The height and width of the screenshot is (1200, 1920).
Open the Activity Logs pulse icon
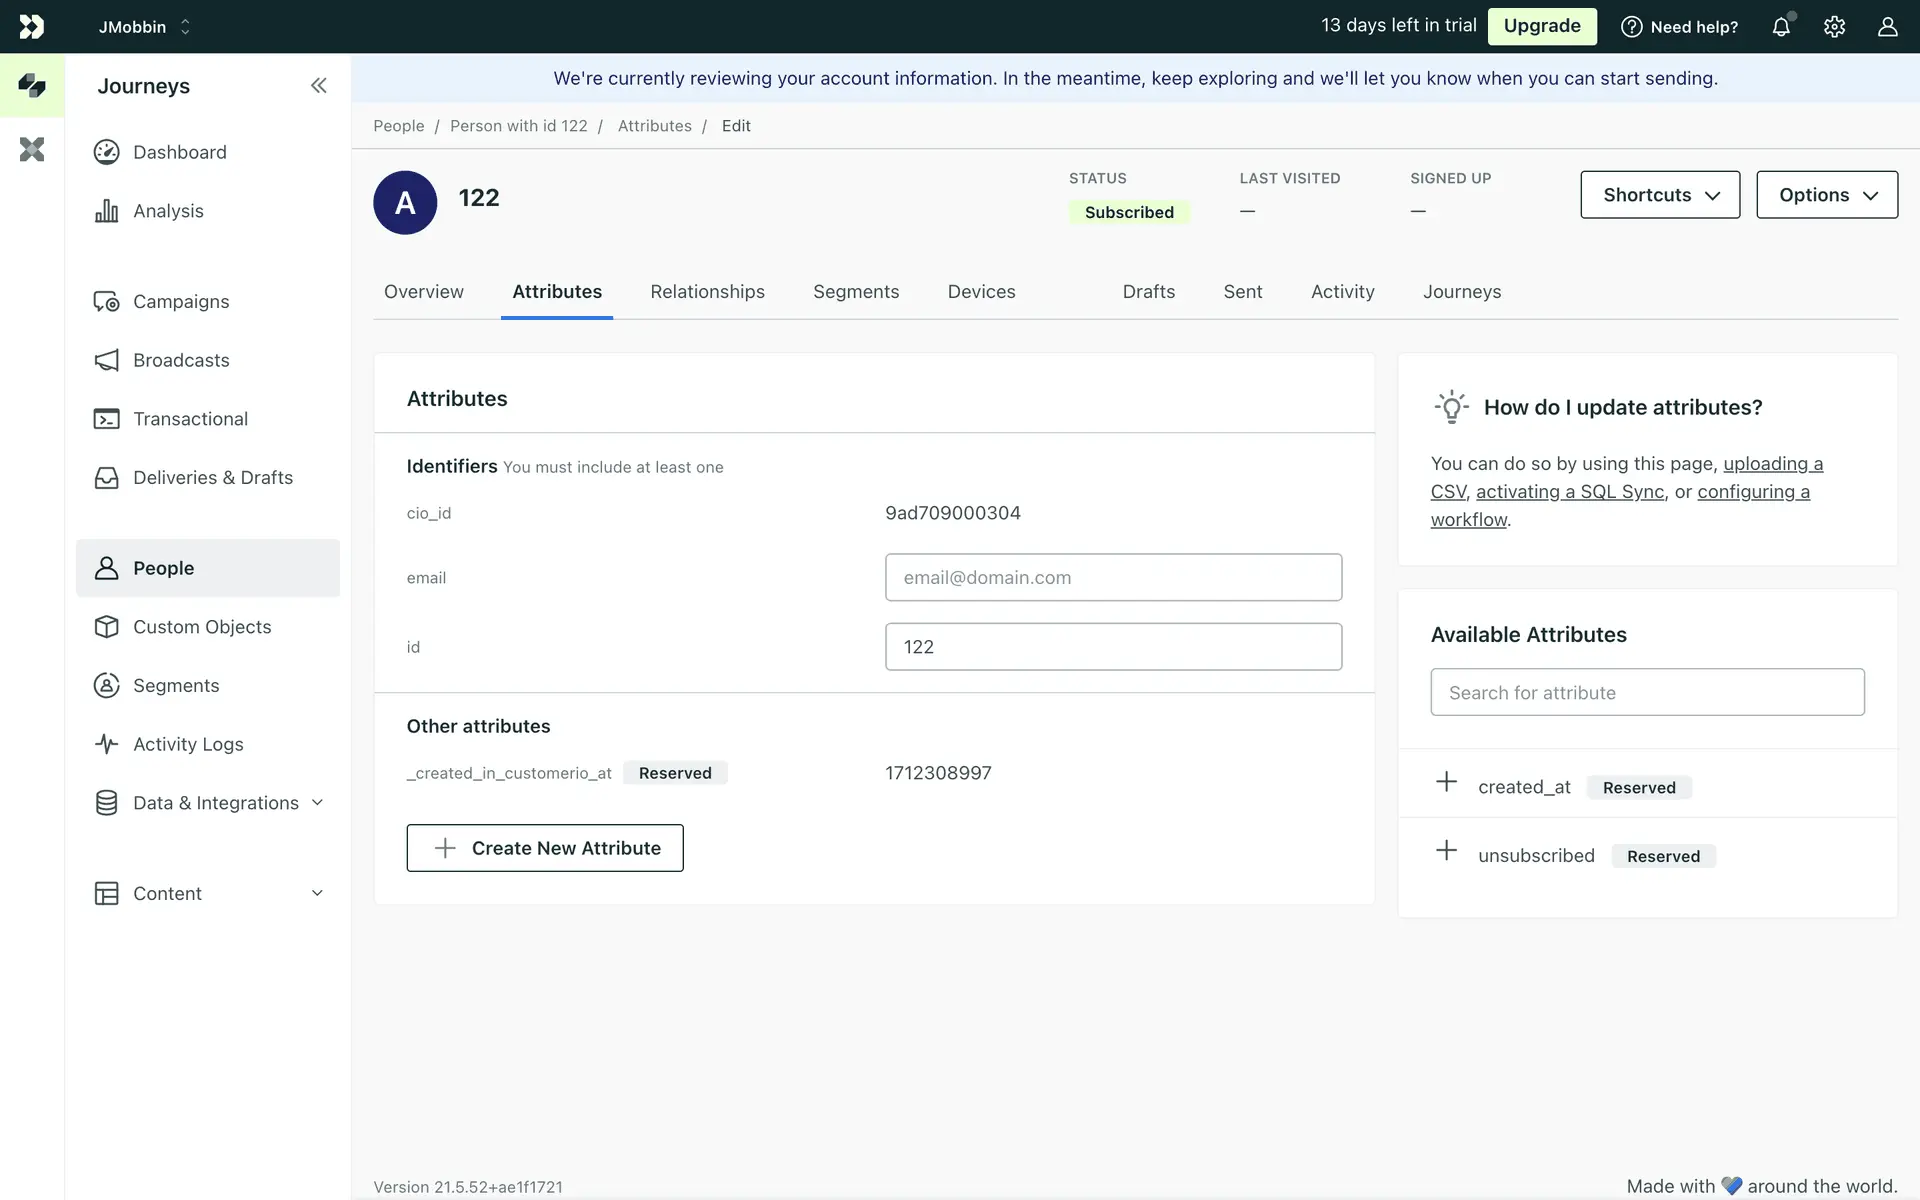click(x=106, y=744)
